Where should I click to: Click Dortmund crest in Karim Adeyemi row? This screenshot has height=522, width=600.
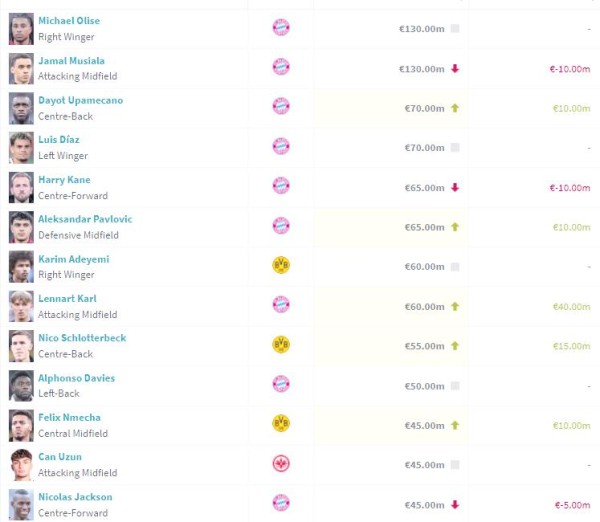pos(281,266)
